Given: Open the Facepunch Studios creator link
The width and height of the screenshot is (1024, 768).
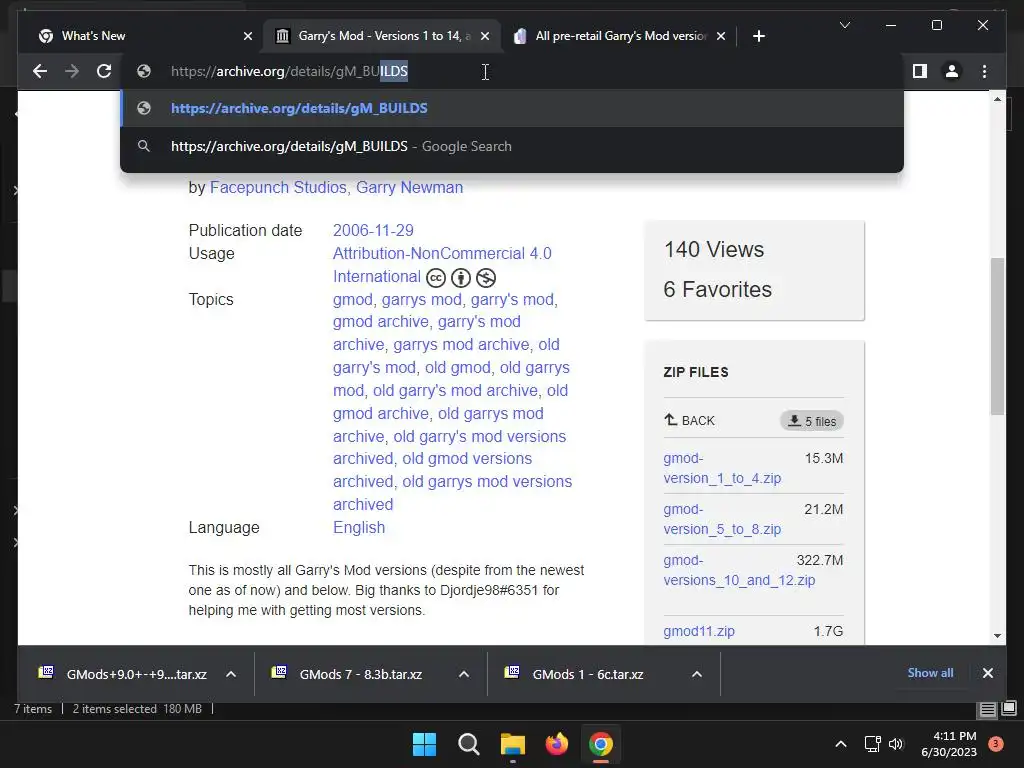Looking at the screenshot, I should 278,187.
